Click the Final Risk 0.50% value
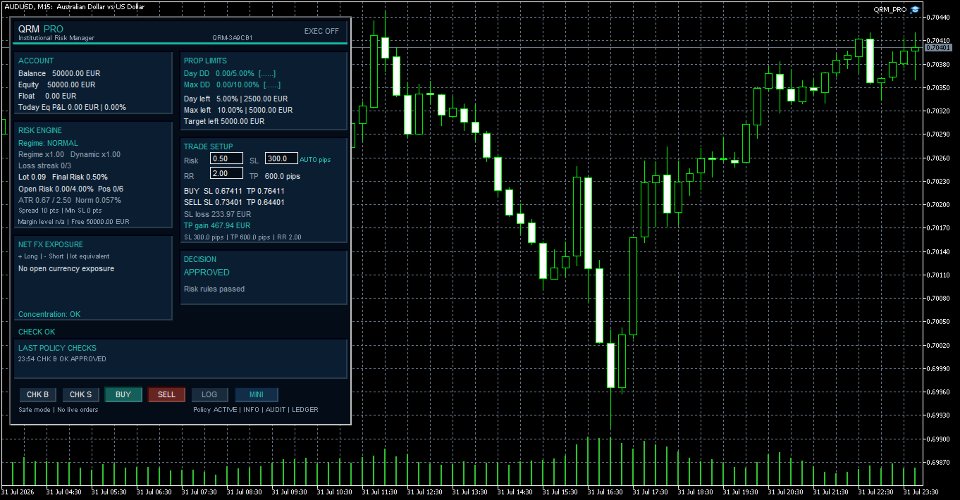The image size is (960, 500). tap(80, 177)
